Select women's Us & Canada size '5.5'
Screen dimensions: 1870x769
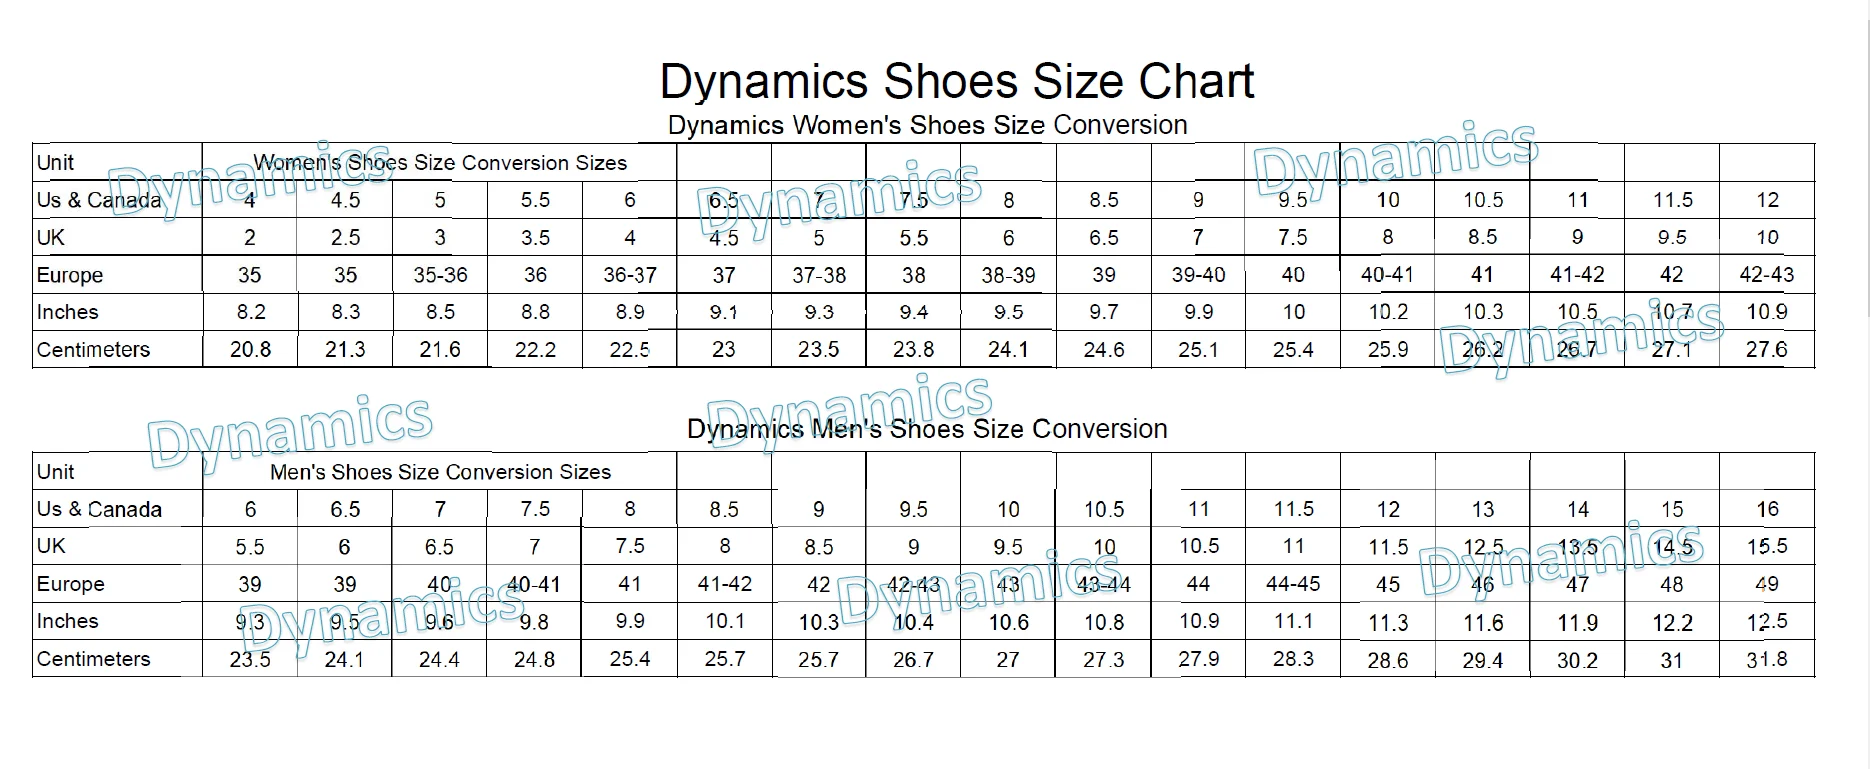535,200
